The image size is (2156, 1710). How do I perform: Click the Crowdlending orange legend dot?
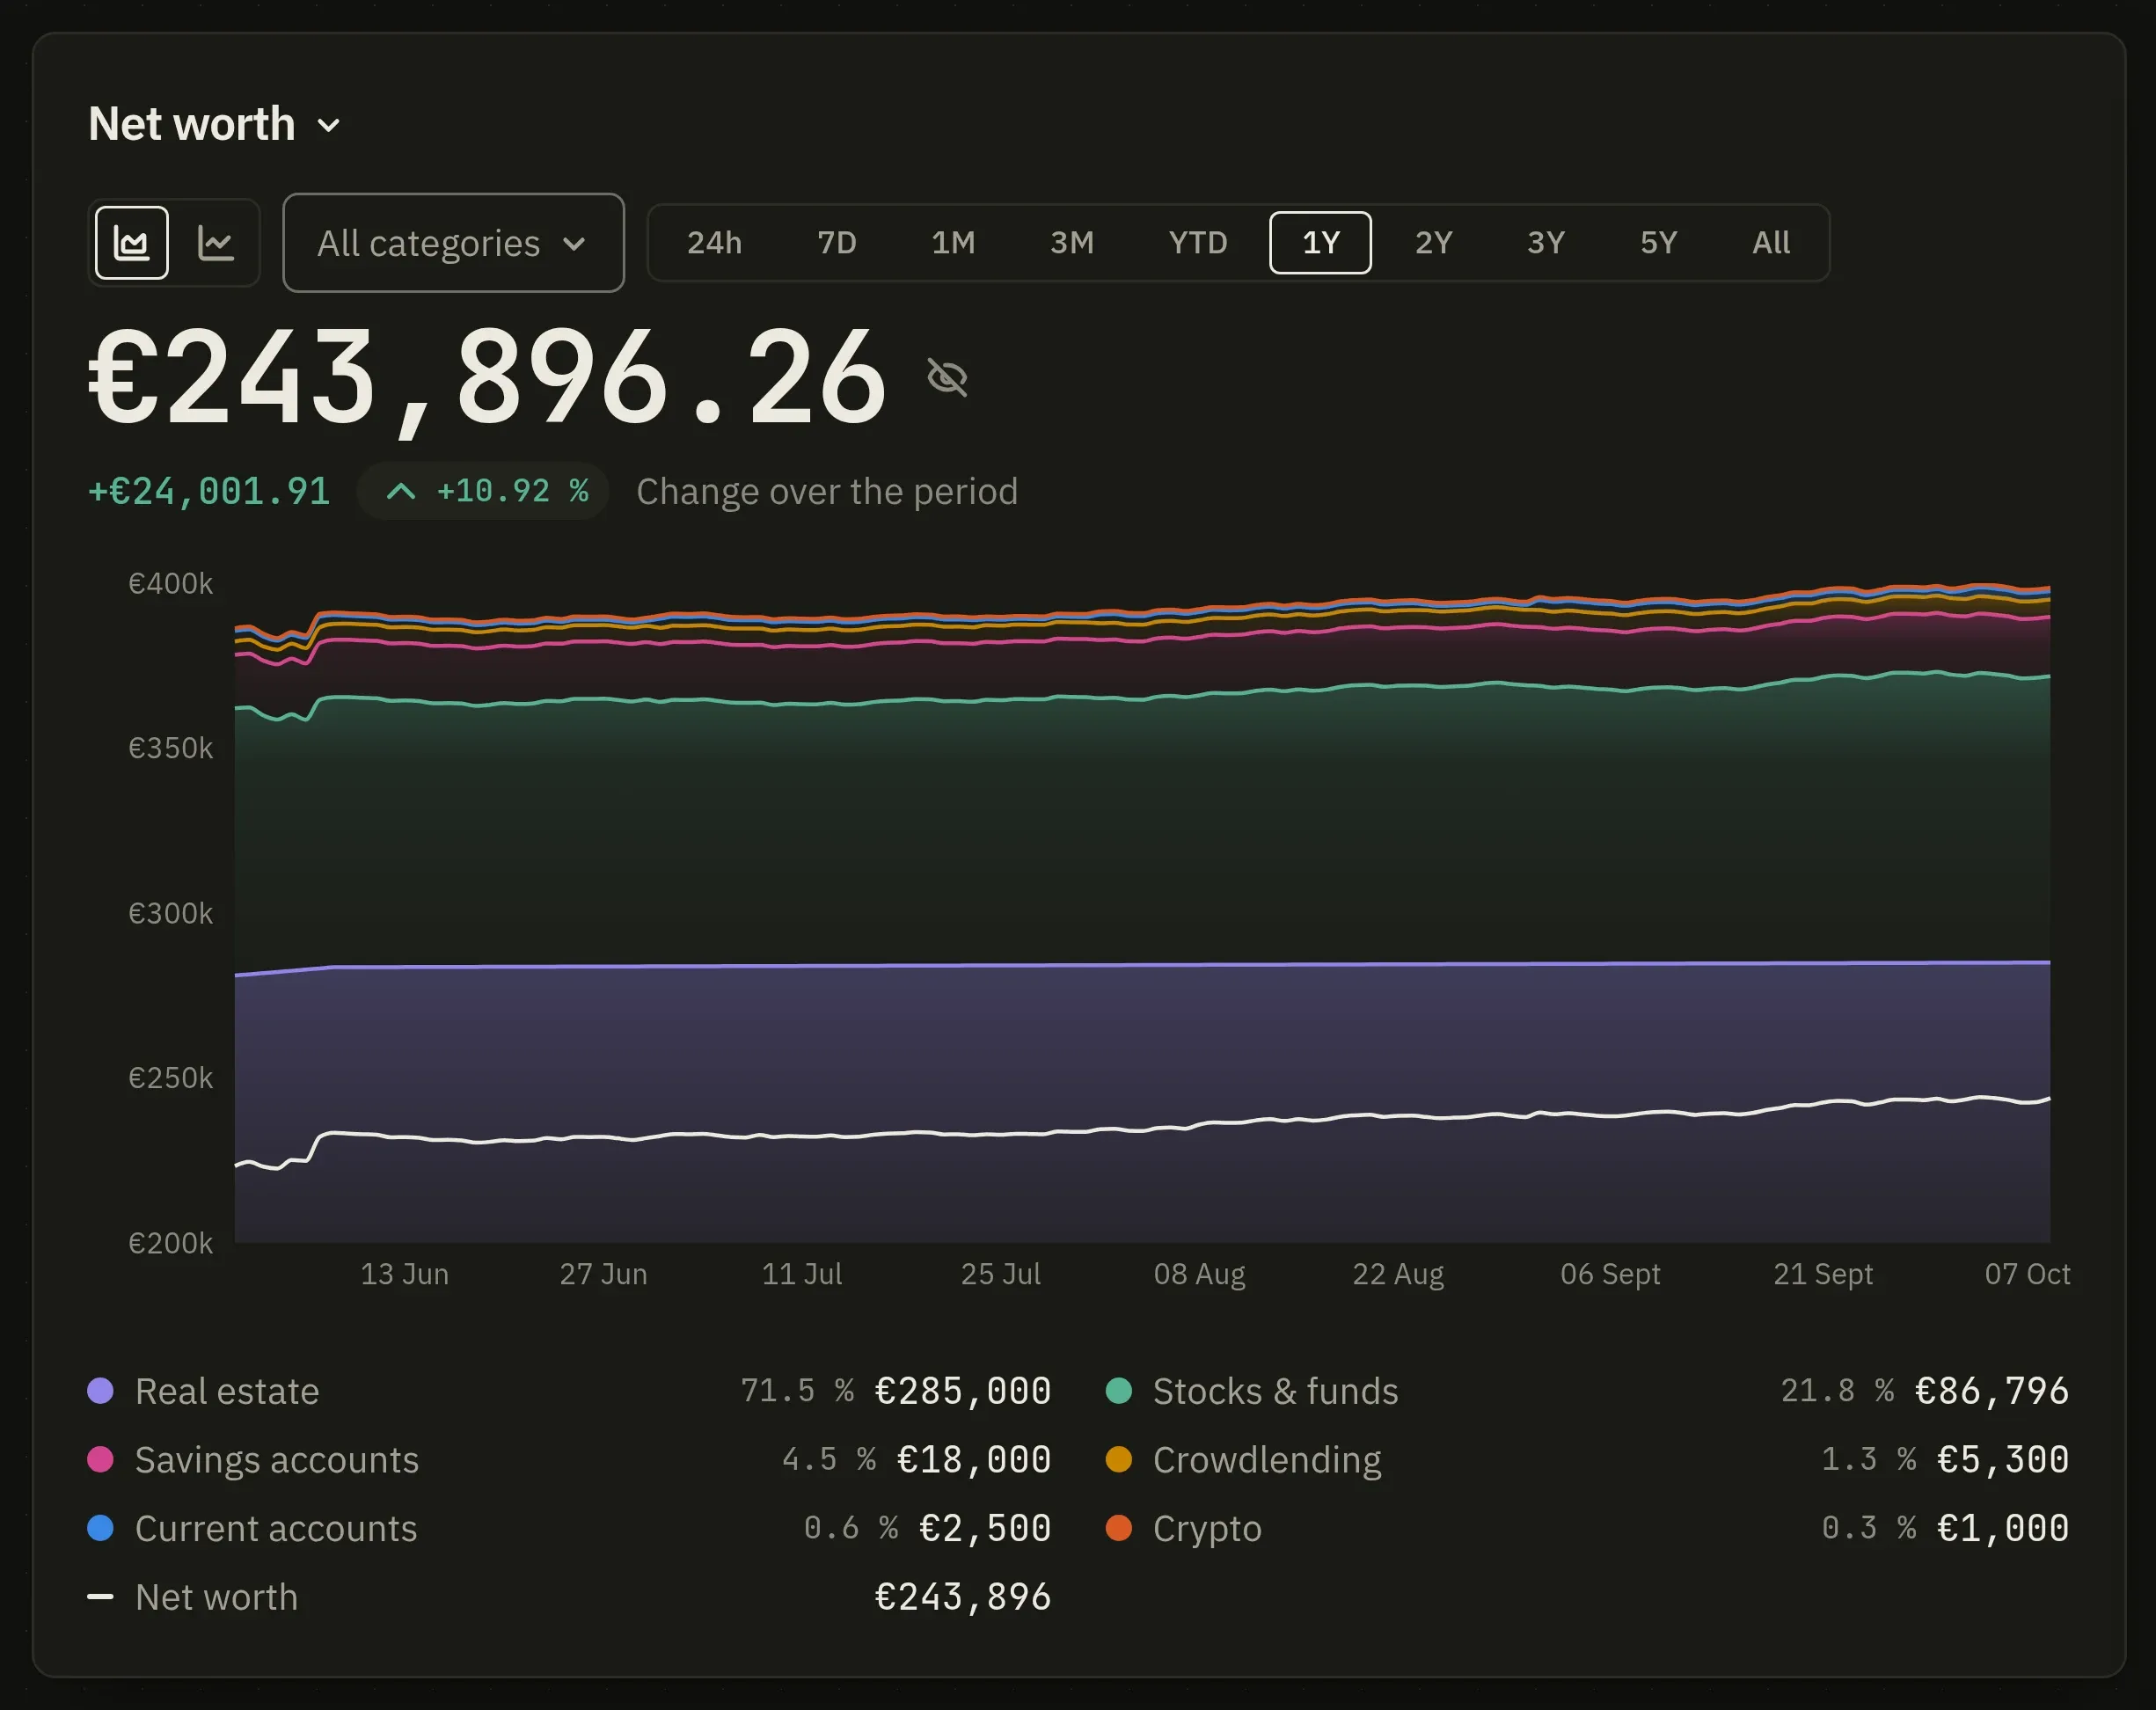coord(1119,1460)
